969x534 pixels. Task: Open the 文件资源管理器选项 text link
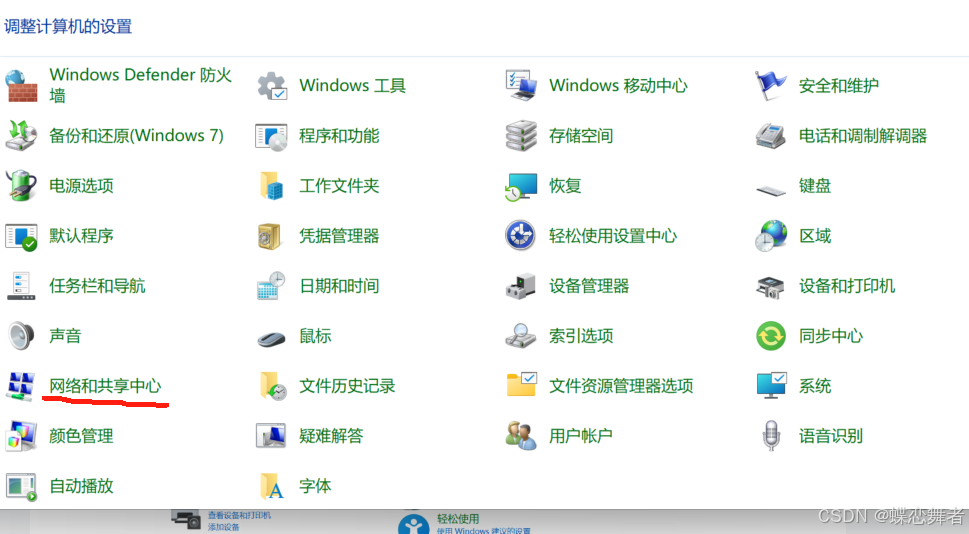pyautogui.click(x=621, y=386)
